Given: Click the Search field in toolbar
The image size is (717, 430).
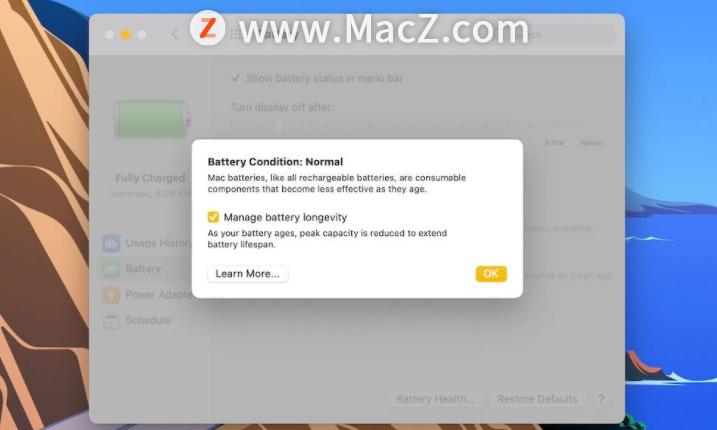Looking at the screenshot, I should (x=552, y=35).
